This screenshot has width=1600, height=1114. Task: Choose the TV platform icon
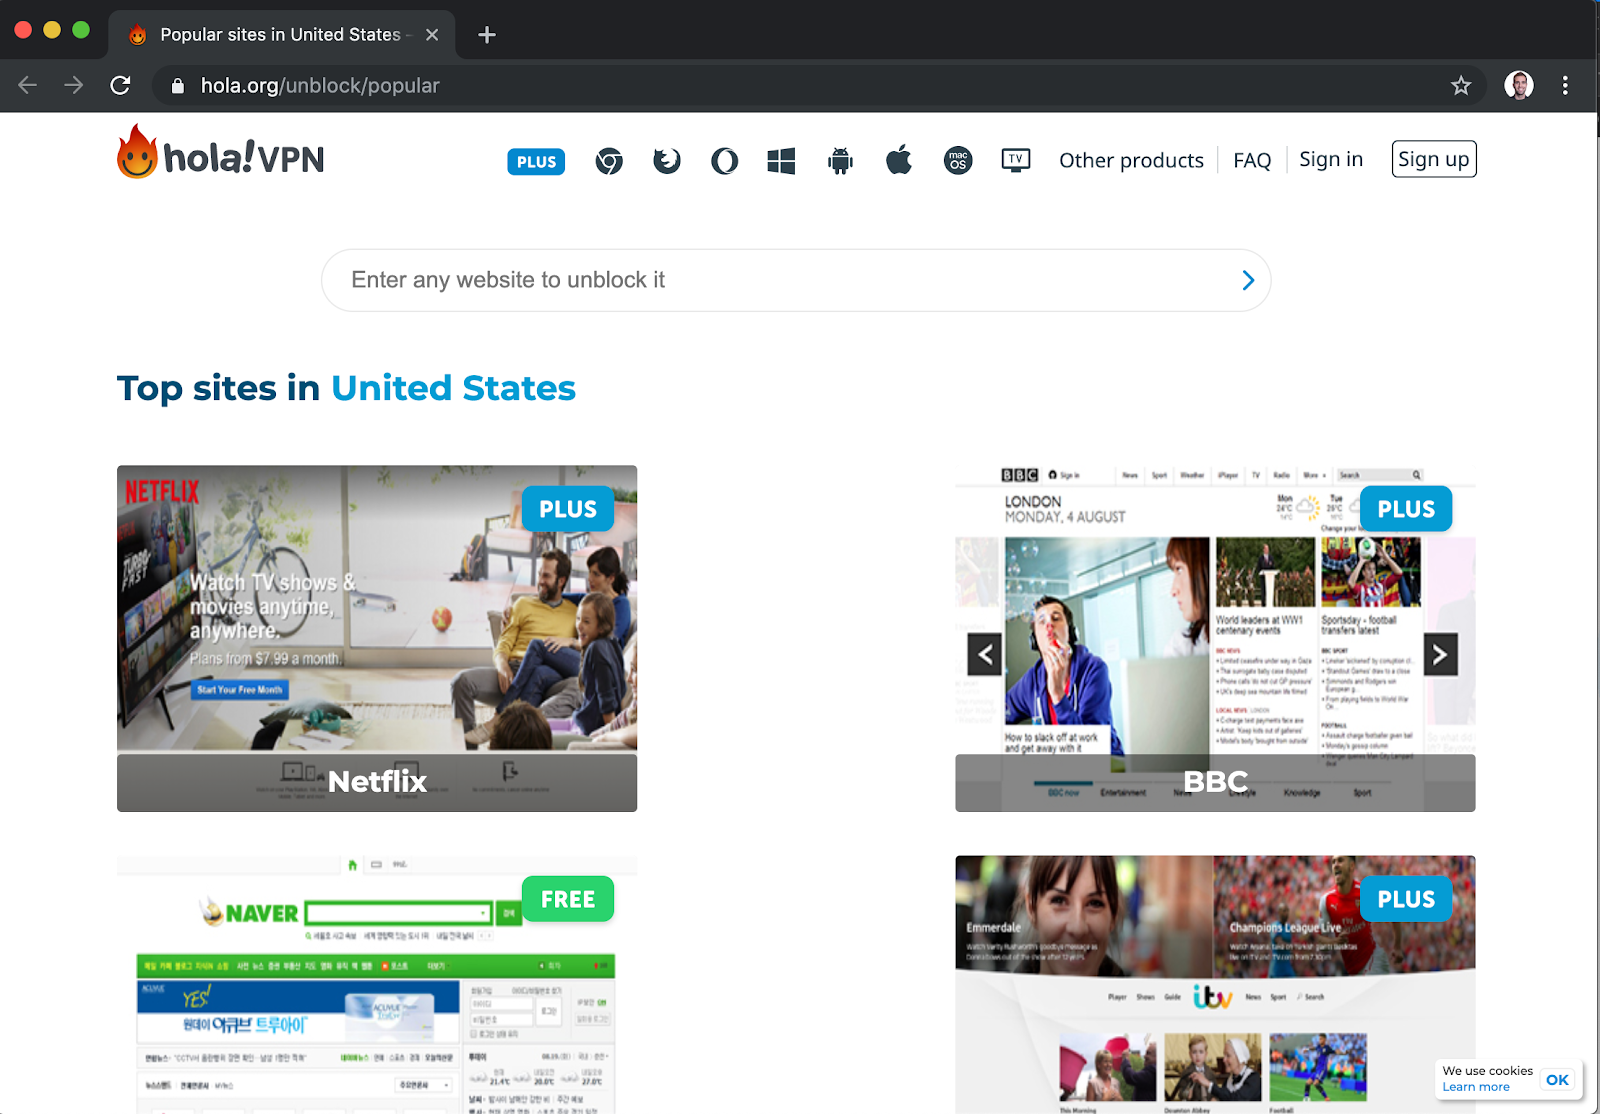[1016, 160]
